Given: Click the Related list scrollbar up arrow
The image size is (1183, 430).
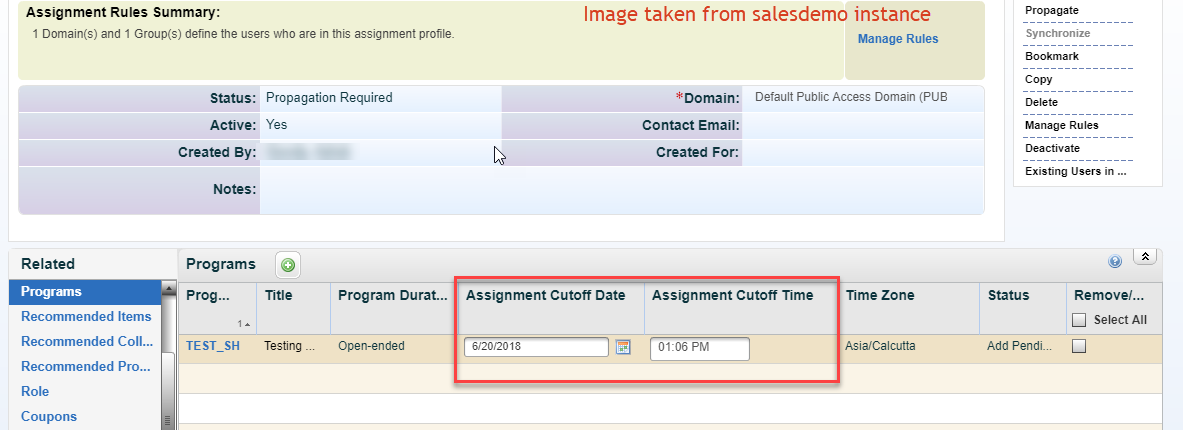Looking at the screenshot, I should point(169,287).
